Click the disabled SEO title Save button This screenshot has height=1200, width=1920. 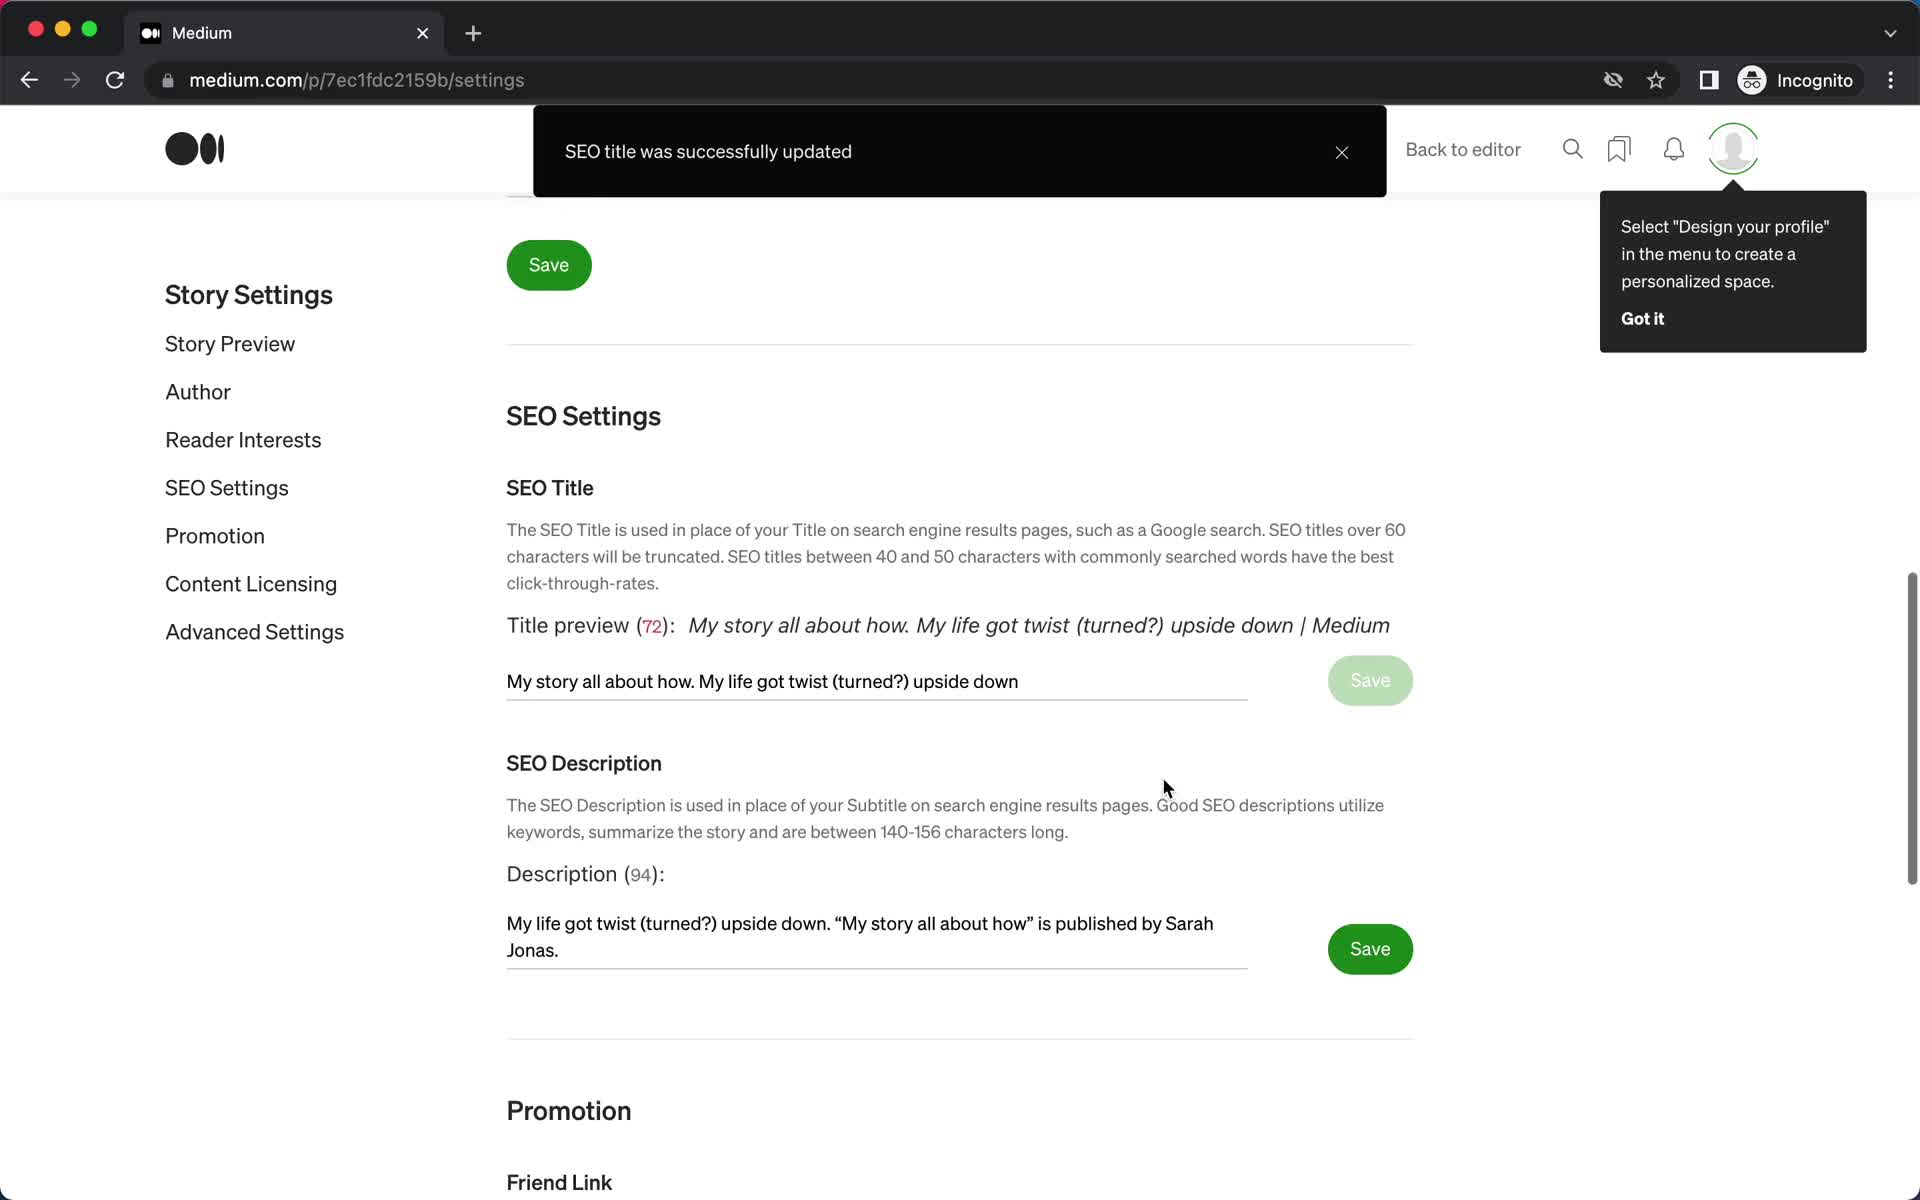(x=1370, y=679)
